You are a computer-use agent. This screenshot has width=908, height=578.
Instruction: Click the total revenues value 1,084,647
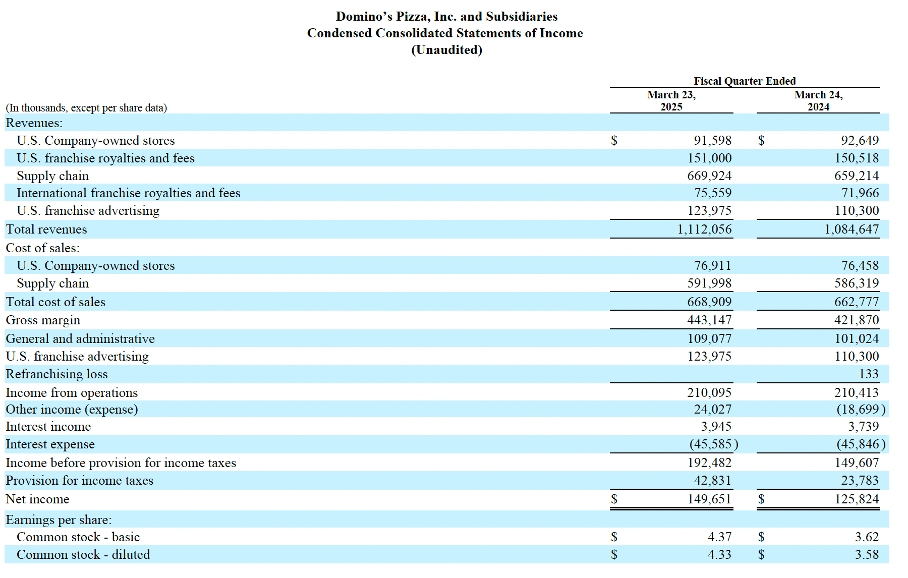851,229
